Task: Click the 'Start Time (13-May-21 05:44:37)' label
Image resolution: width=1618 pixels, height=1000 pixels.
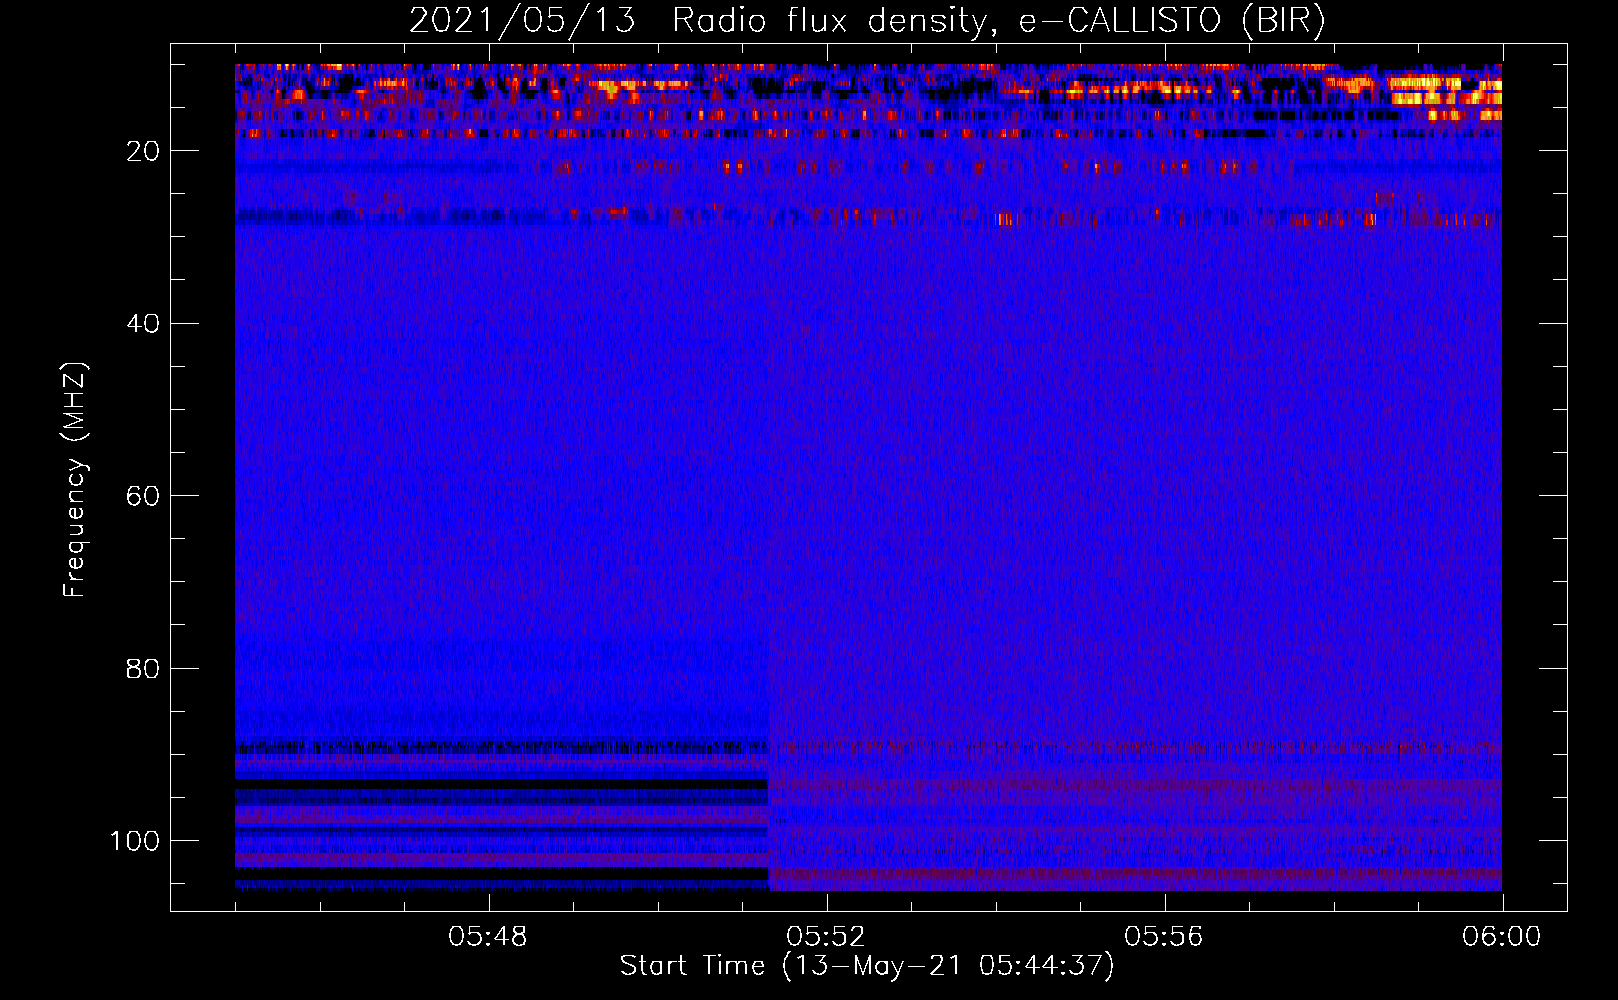Action: click(867, 966)
